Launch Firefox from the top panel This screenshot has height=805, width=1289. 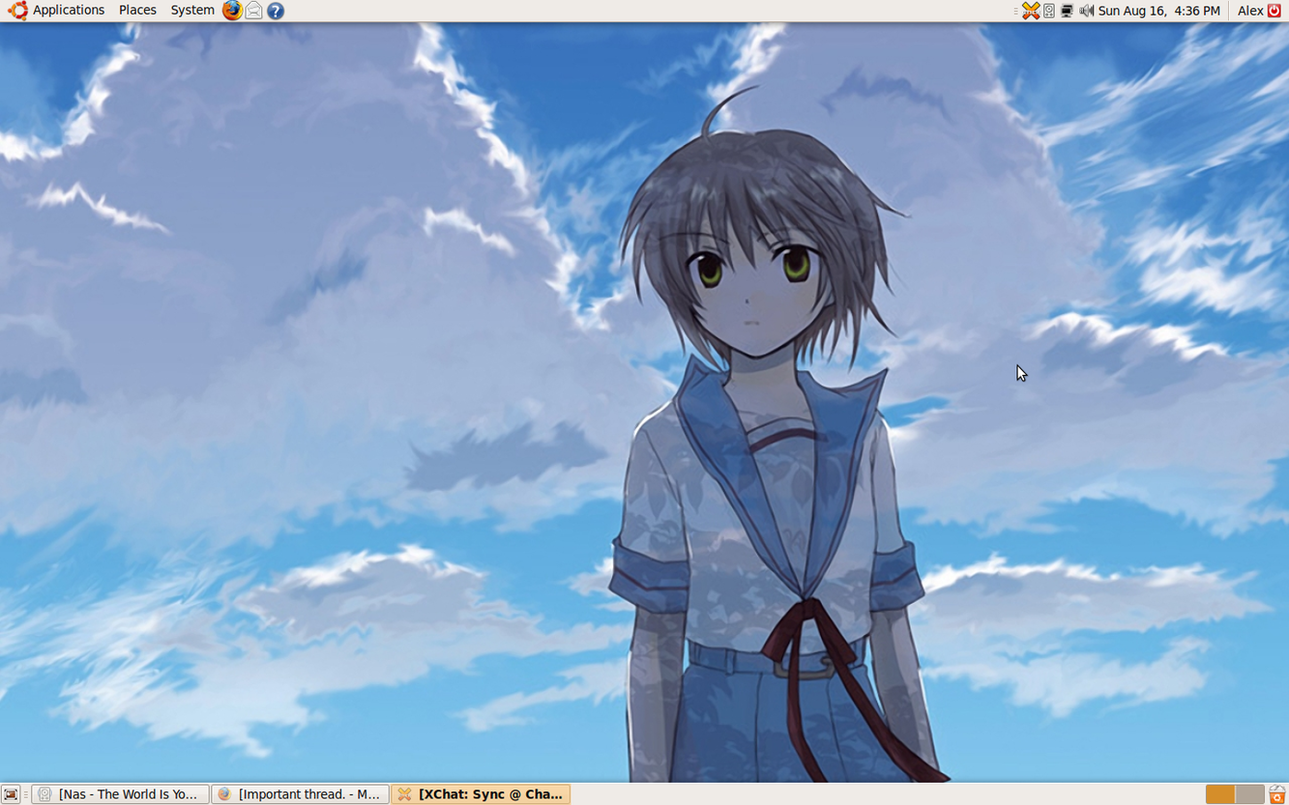point(232,10)
